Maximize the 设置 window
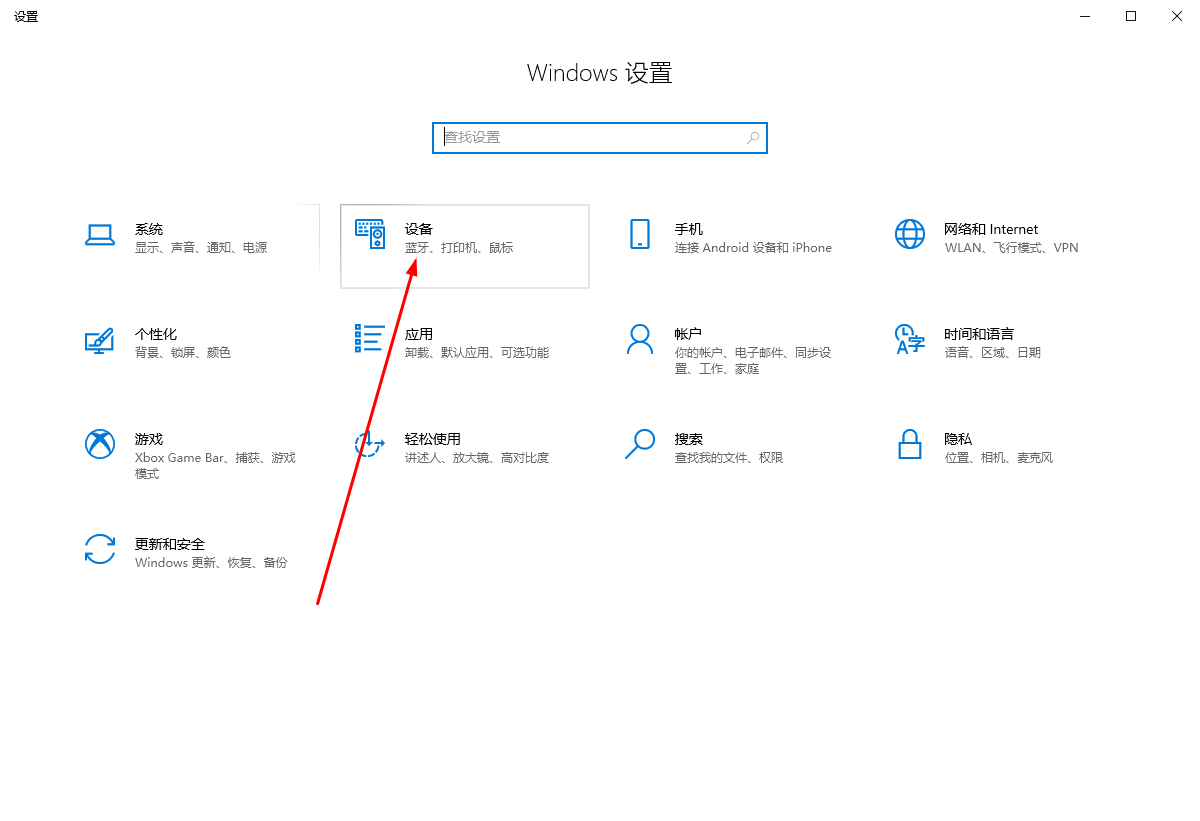 [x=1131, y=16]
